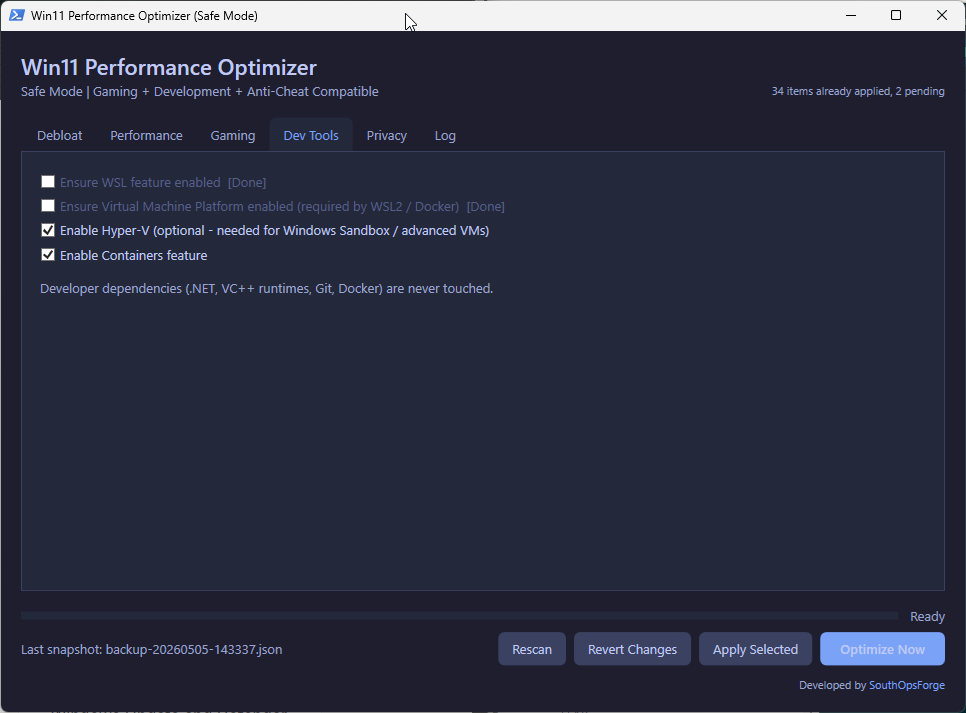Toggle Ensure Virtual Machine Platform enabled checkbox
Image resolution: width=966 pixels, height=713 pixels.
point(48,205)
